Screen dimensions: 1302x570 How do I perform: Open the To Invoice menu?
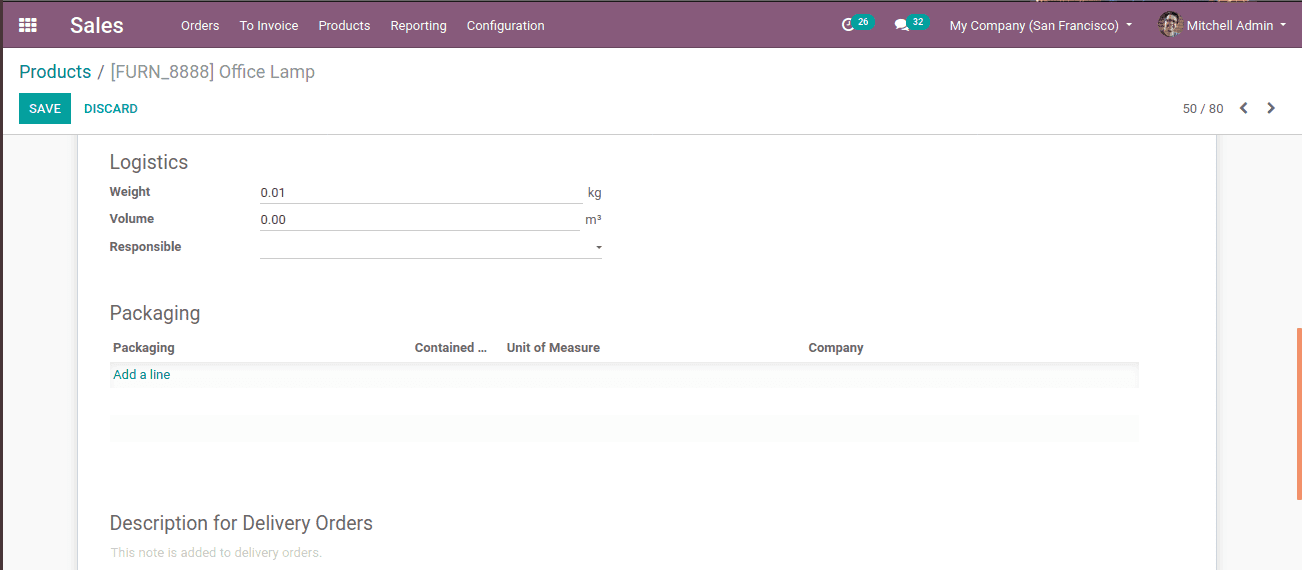point(269,25)
